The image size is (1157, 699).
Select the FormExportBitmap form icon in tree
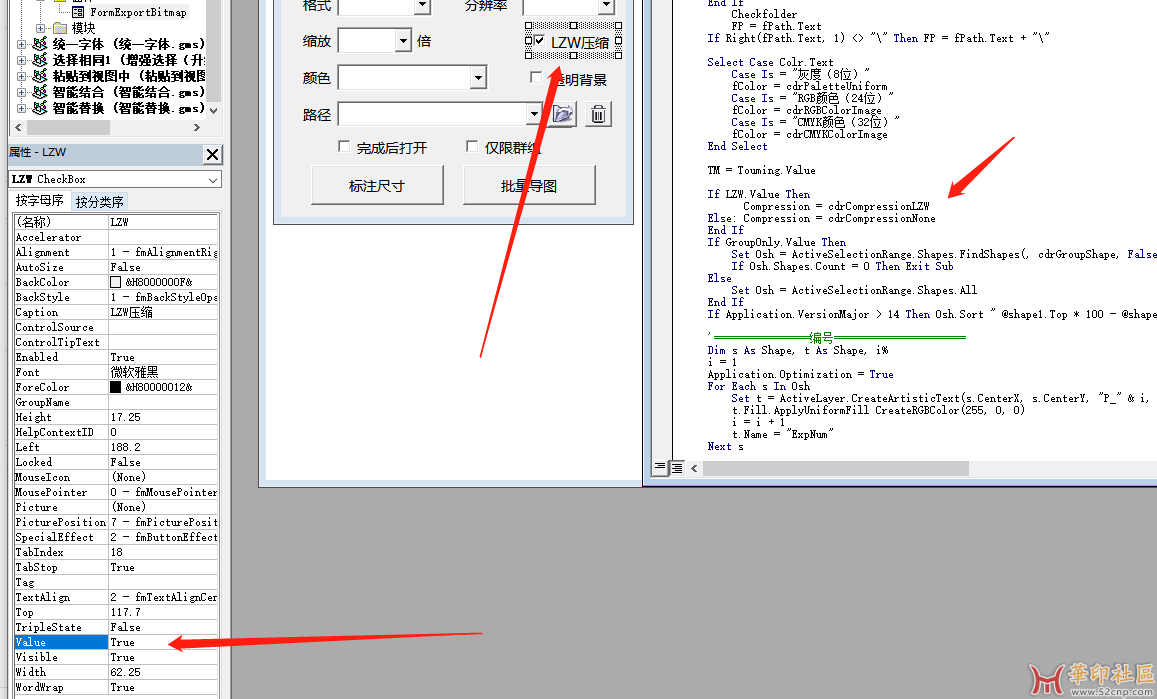click(x=80, y=12)
